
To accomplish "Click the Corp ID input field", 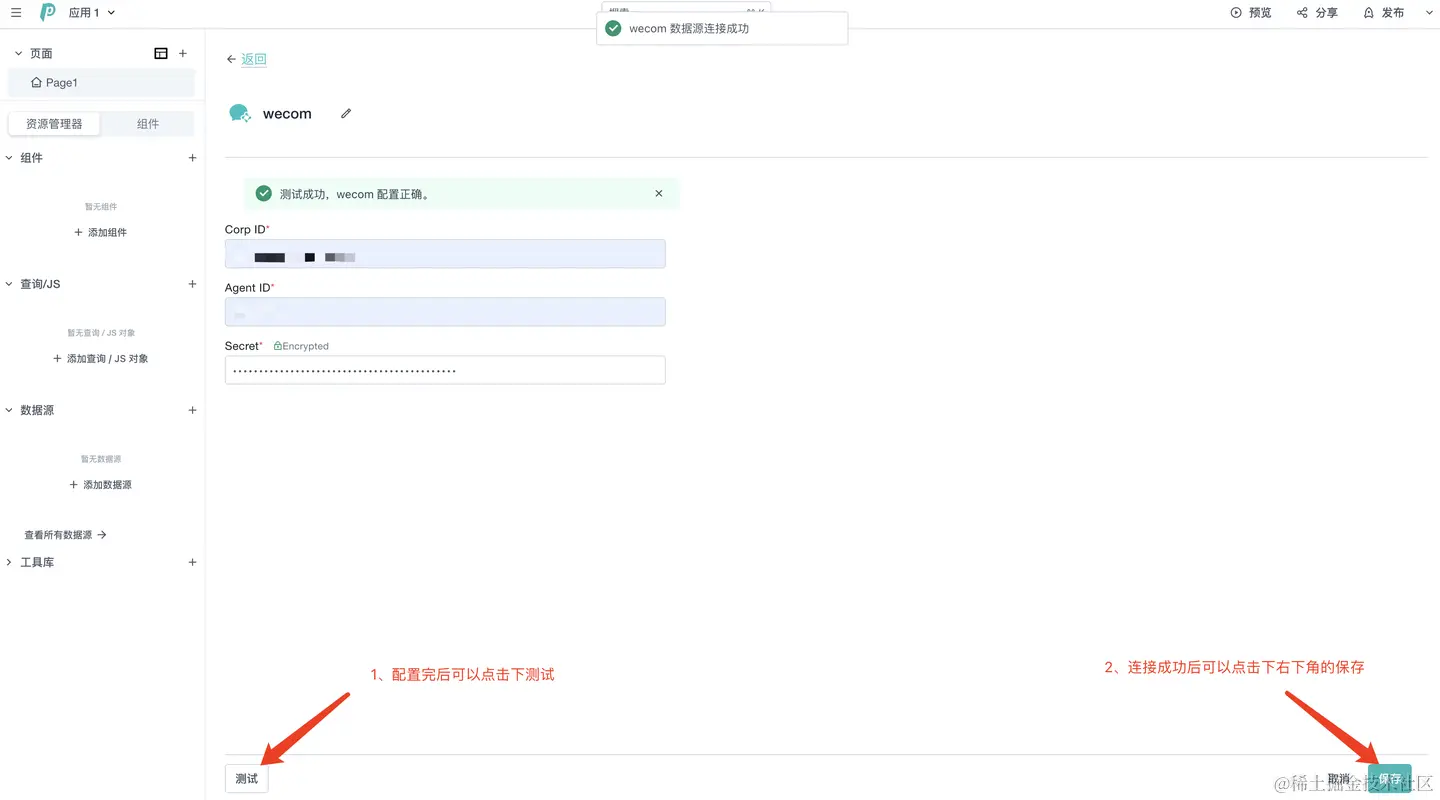I will 445,254.
